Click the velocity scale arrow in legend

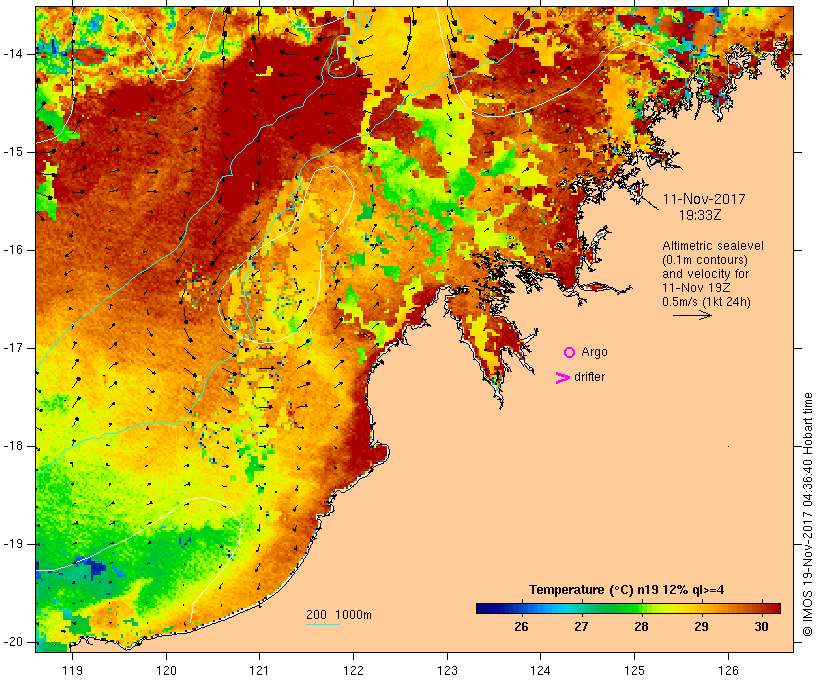[x=692, y=315]
